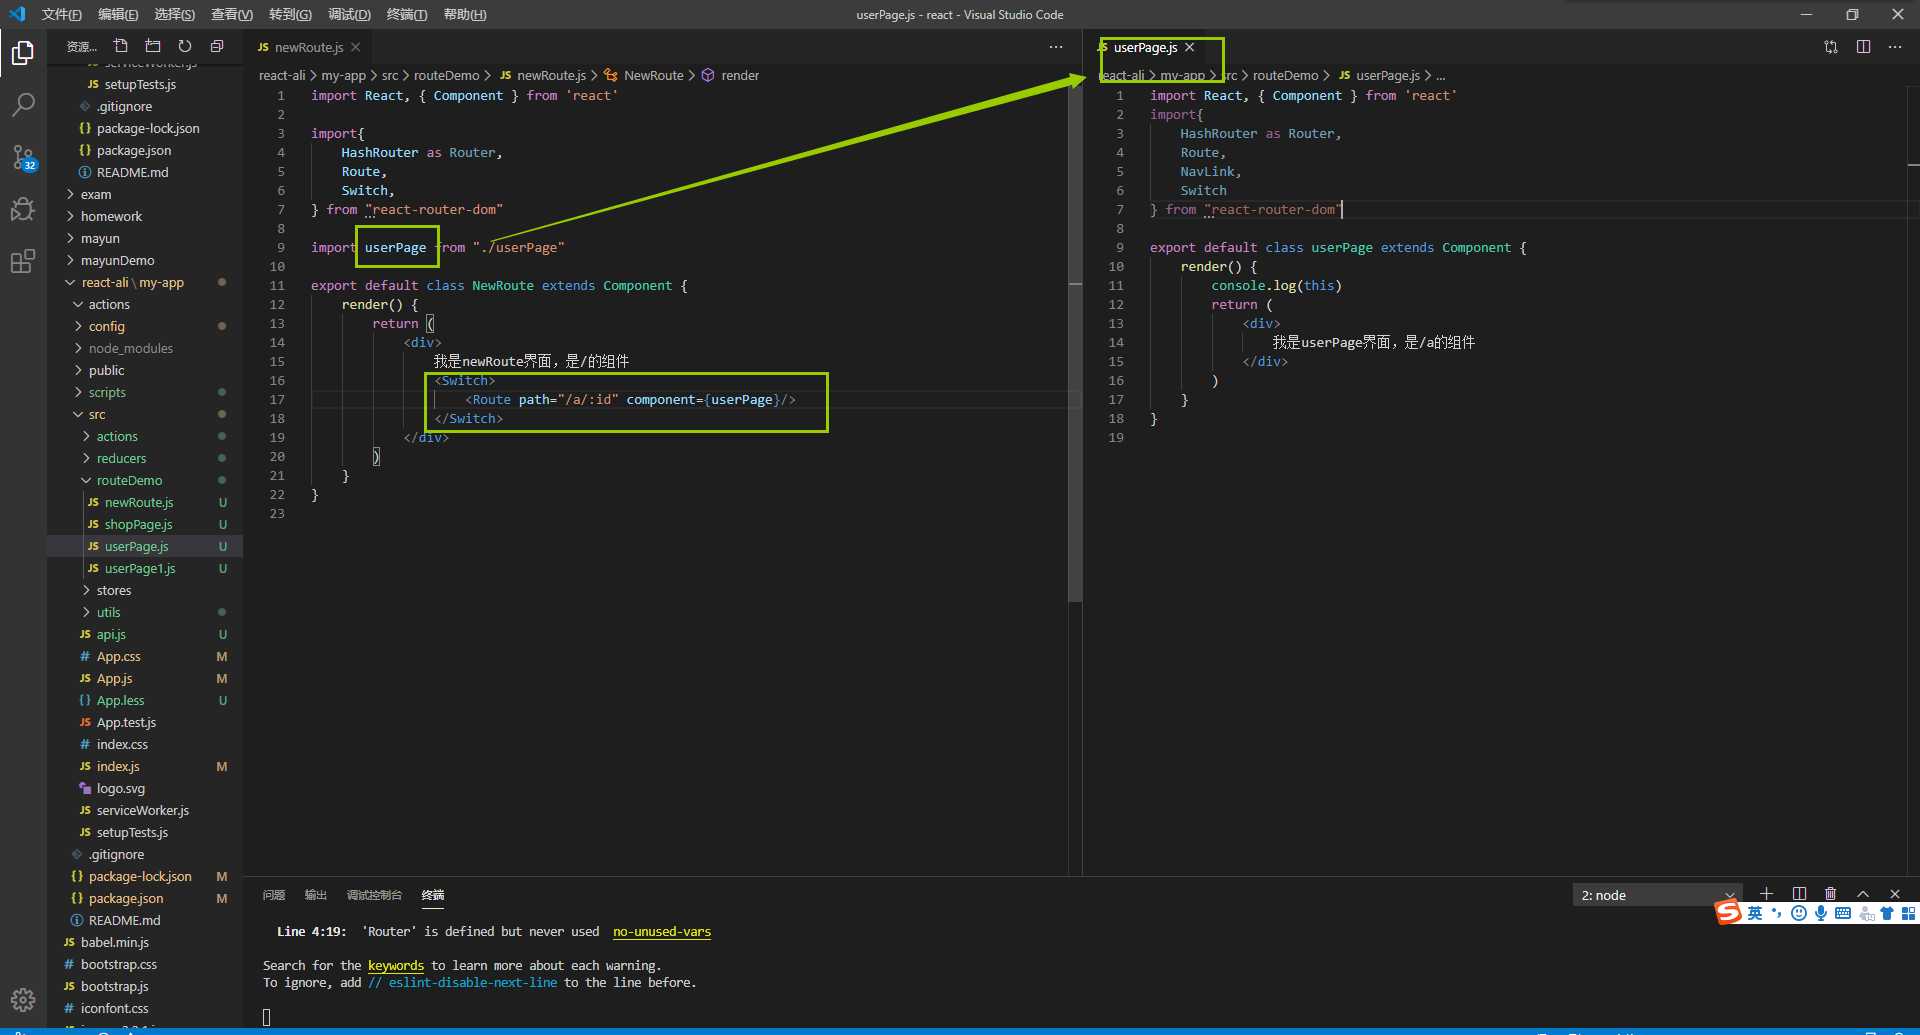Close the newRoute.js editor tab
Screen dimensions: 1920x1035
(356, 47)
